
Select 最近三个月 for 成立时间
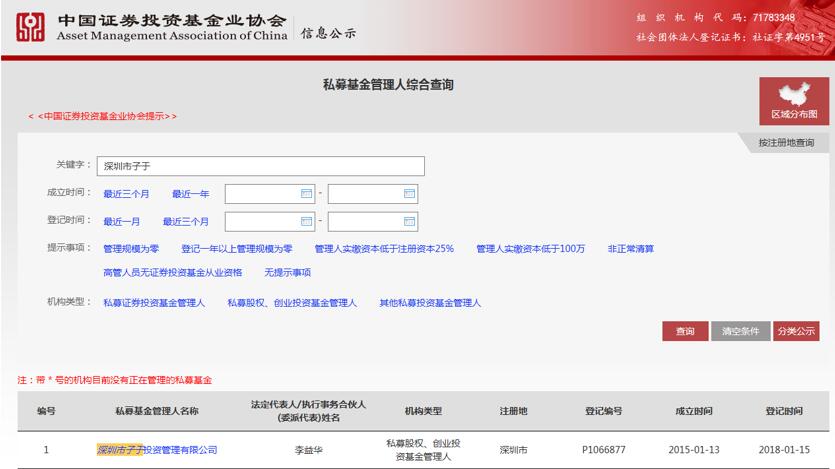click(x=126, y=194)
